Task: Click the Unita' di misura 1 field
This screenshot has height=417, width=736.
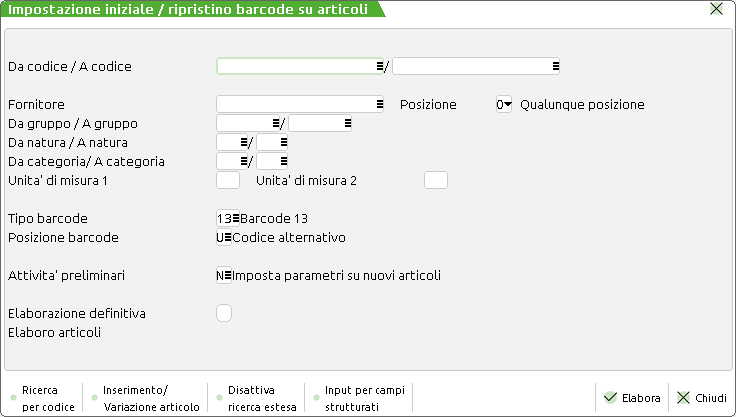Action: click(x=228, y=180)
